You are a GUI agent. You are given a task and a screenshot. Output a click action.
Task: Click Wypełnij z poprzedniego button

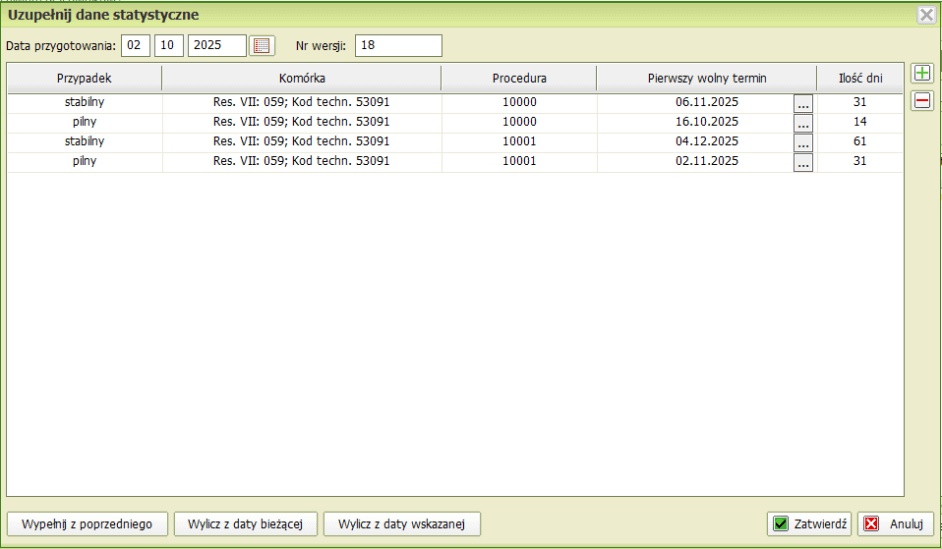86,524
